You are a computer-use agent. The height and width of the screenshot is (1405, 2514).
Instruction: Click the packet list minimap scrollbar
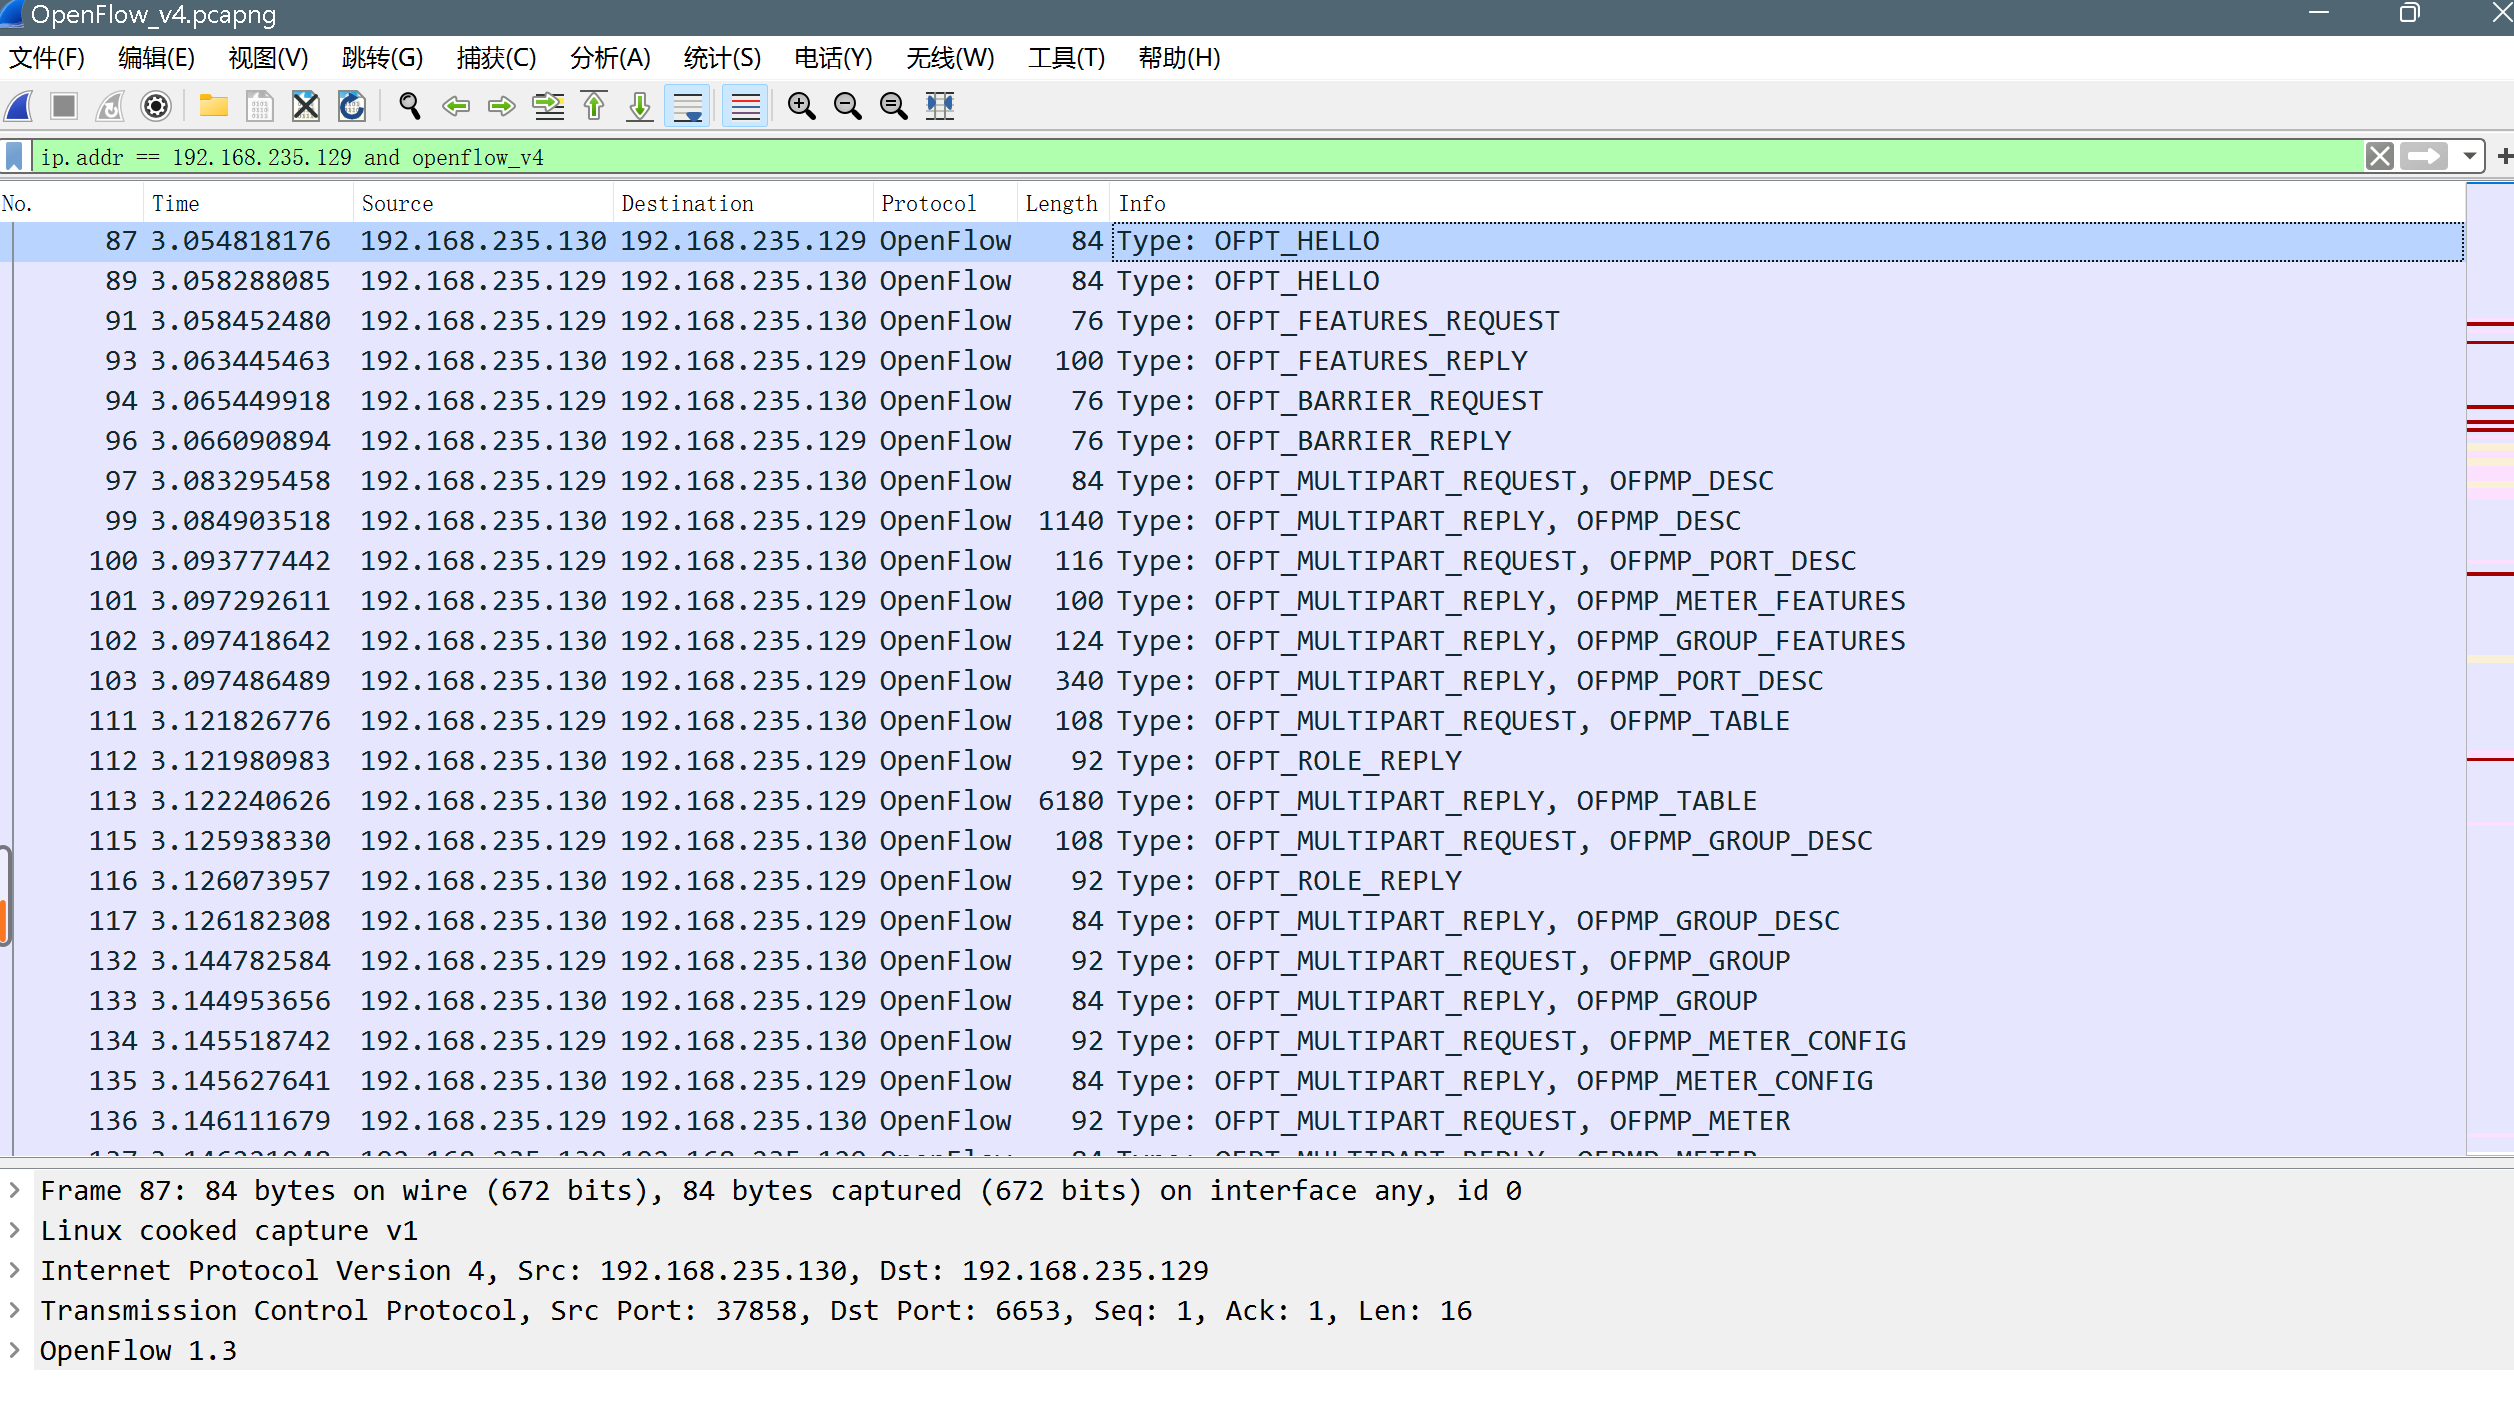tap(2490, 668)
